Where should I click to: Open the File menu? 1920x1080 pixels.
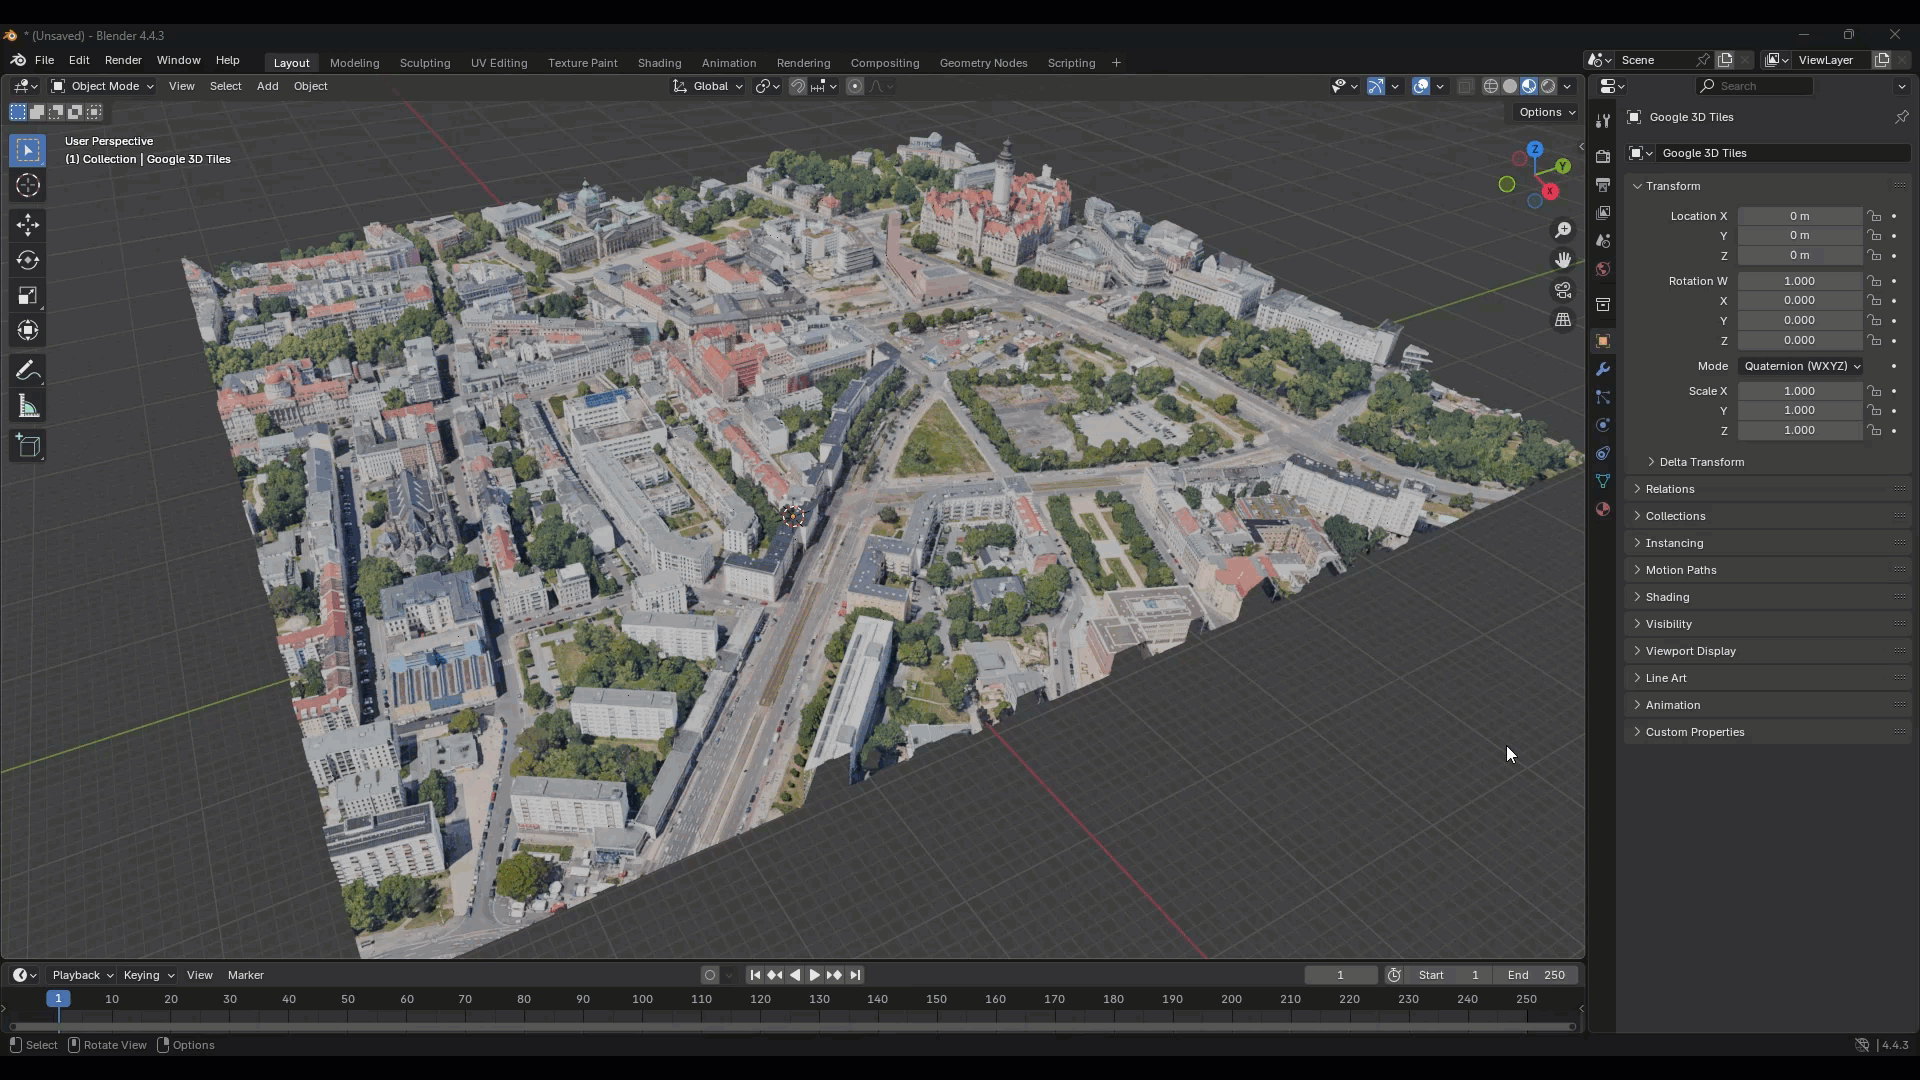[44, 60]
